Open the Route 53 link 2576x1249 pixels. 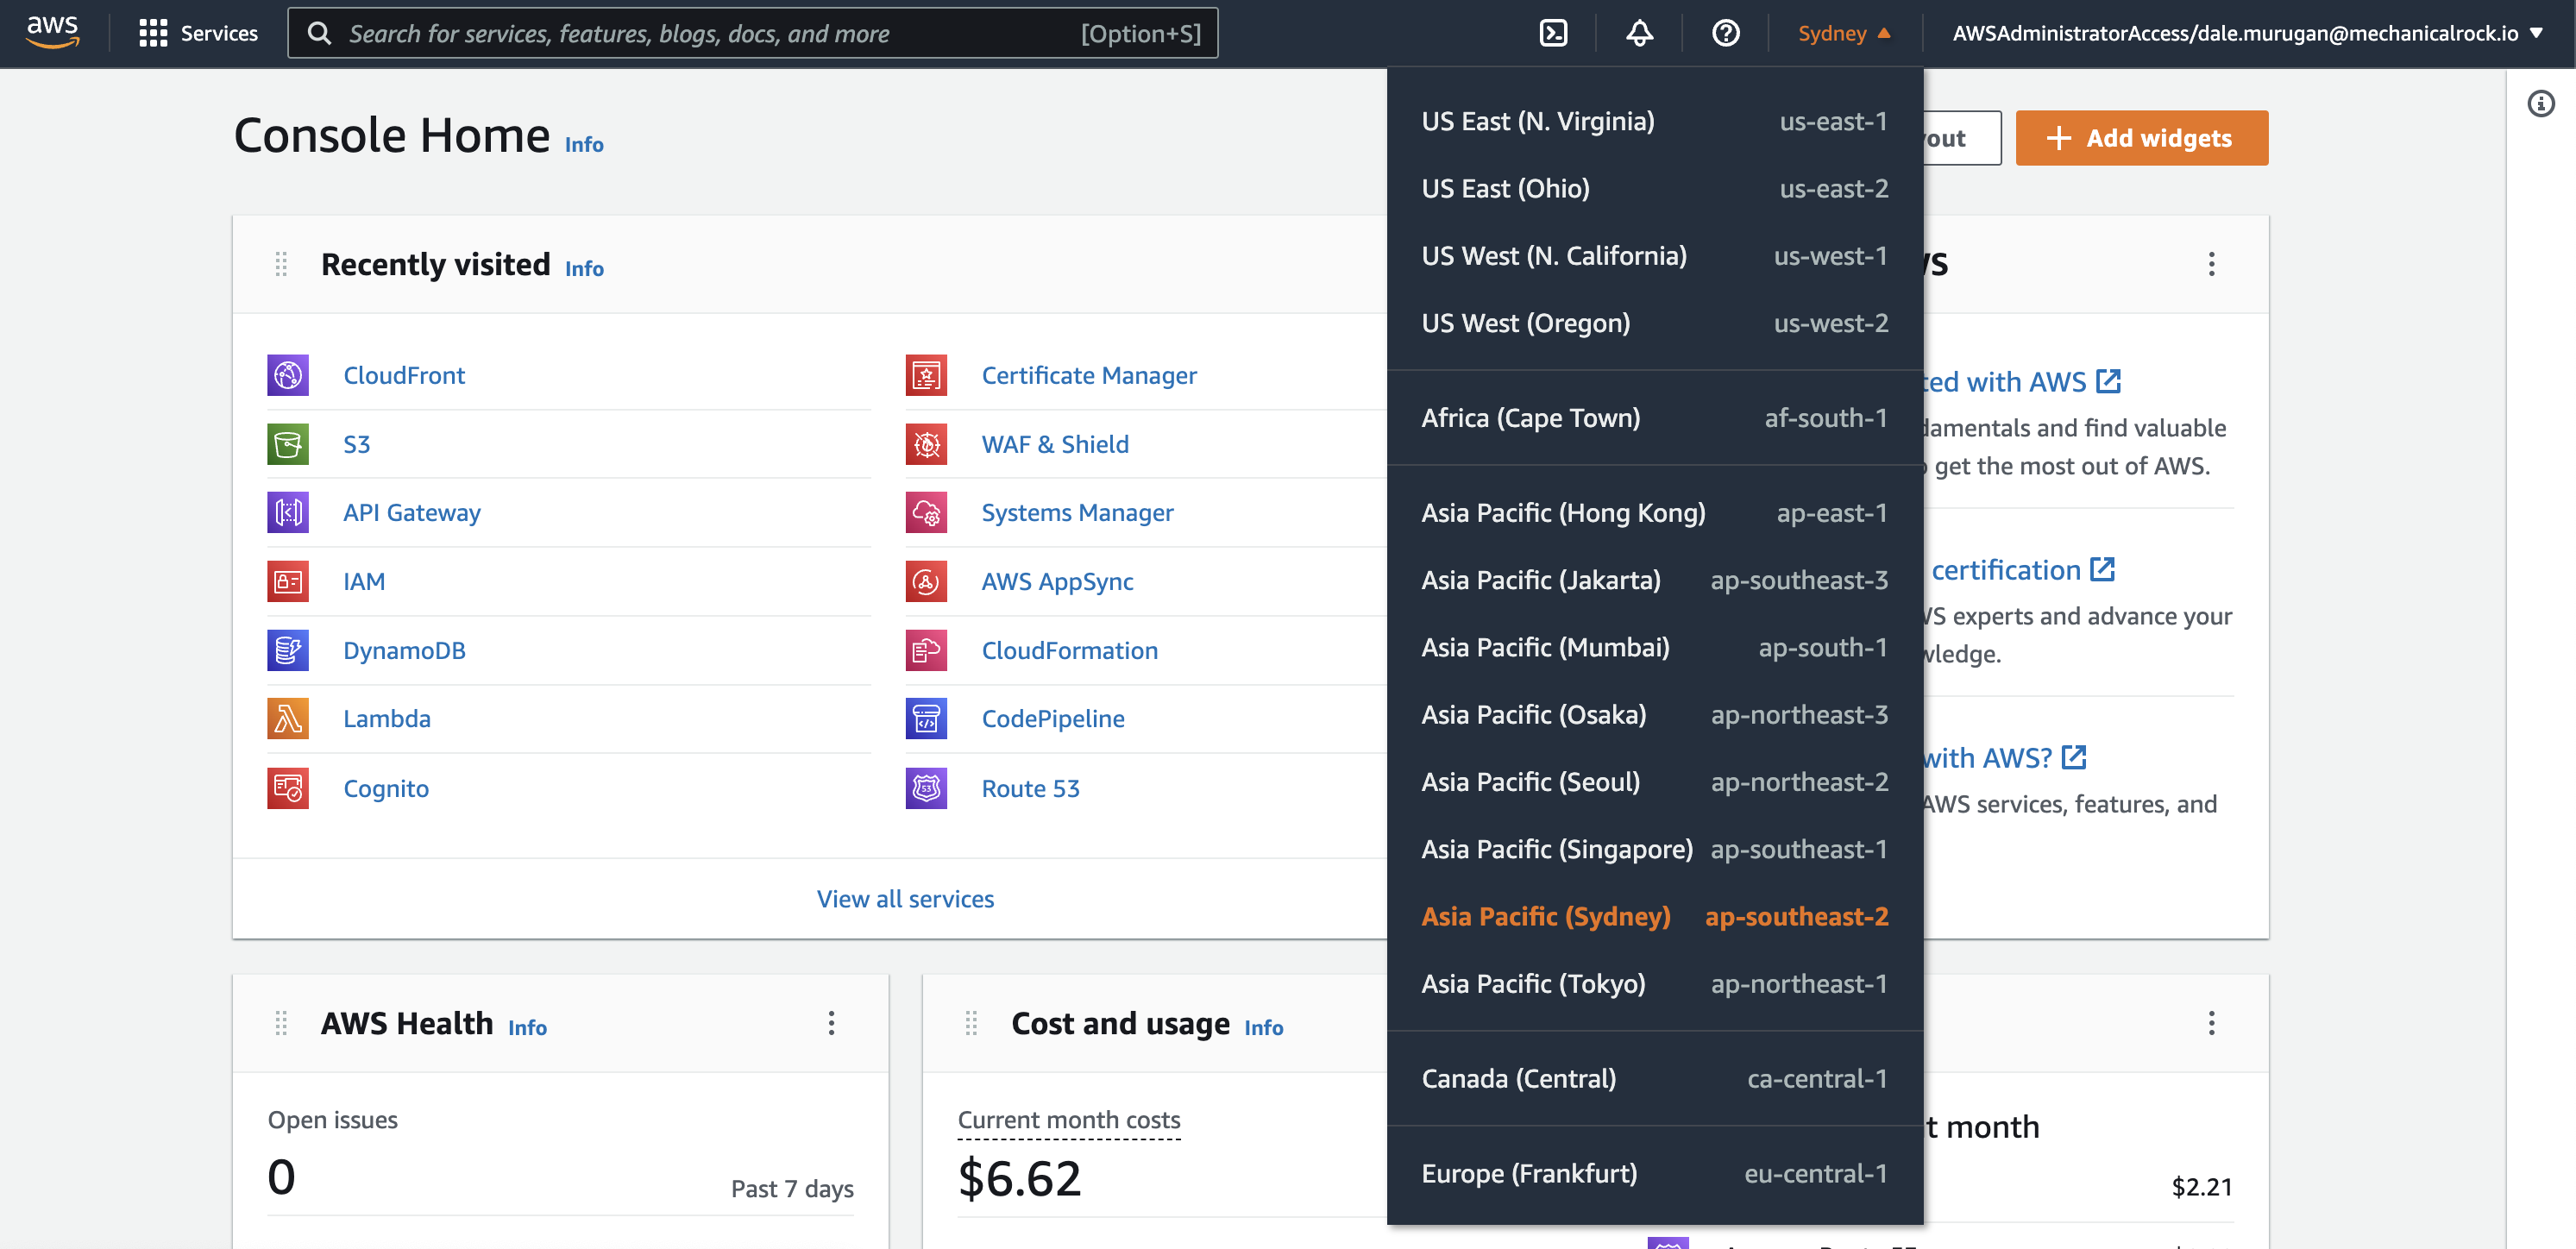click(x=1030, y=788)
